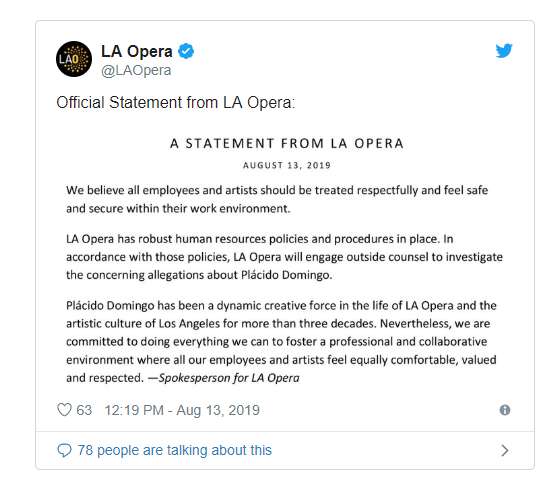Click the 'Official Statement from LA Opera:' tweet text
This screenshot has width=543, height=485.
tap(176, 102)
